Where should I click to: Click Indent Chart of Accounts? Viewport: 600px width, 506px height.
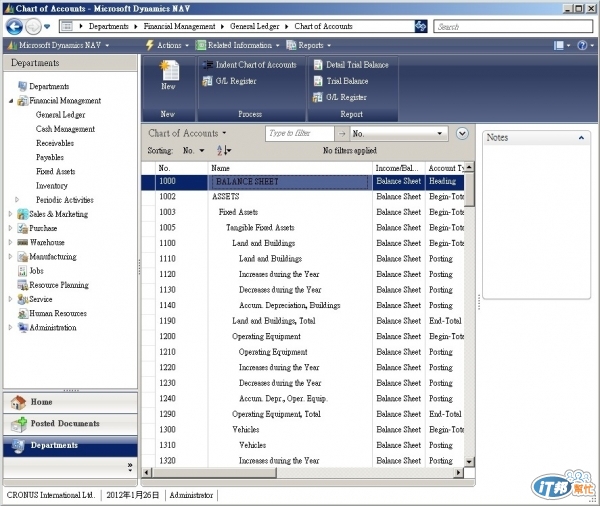click(250, 65)
